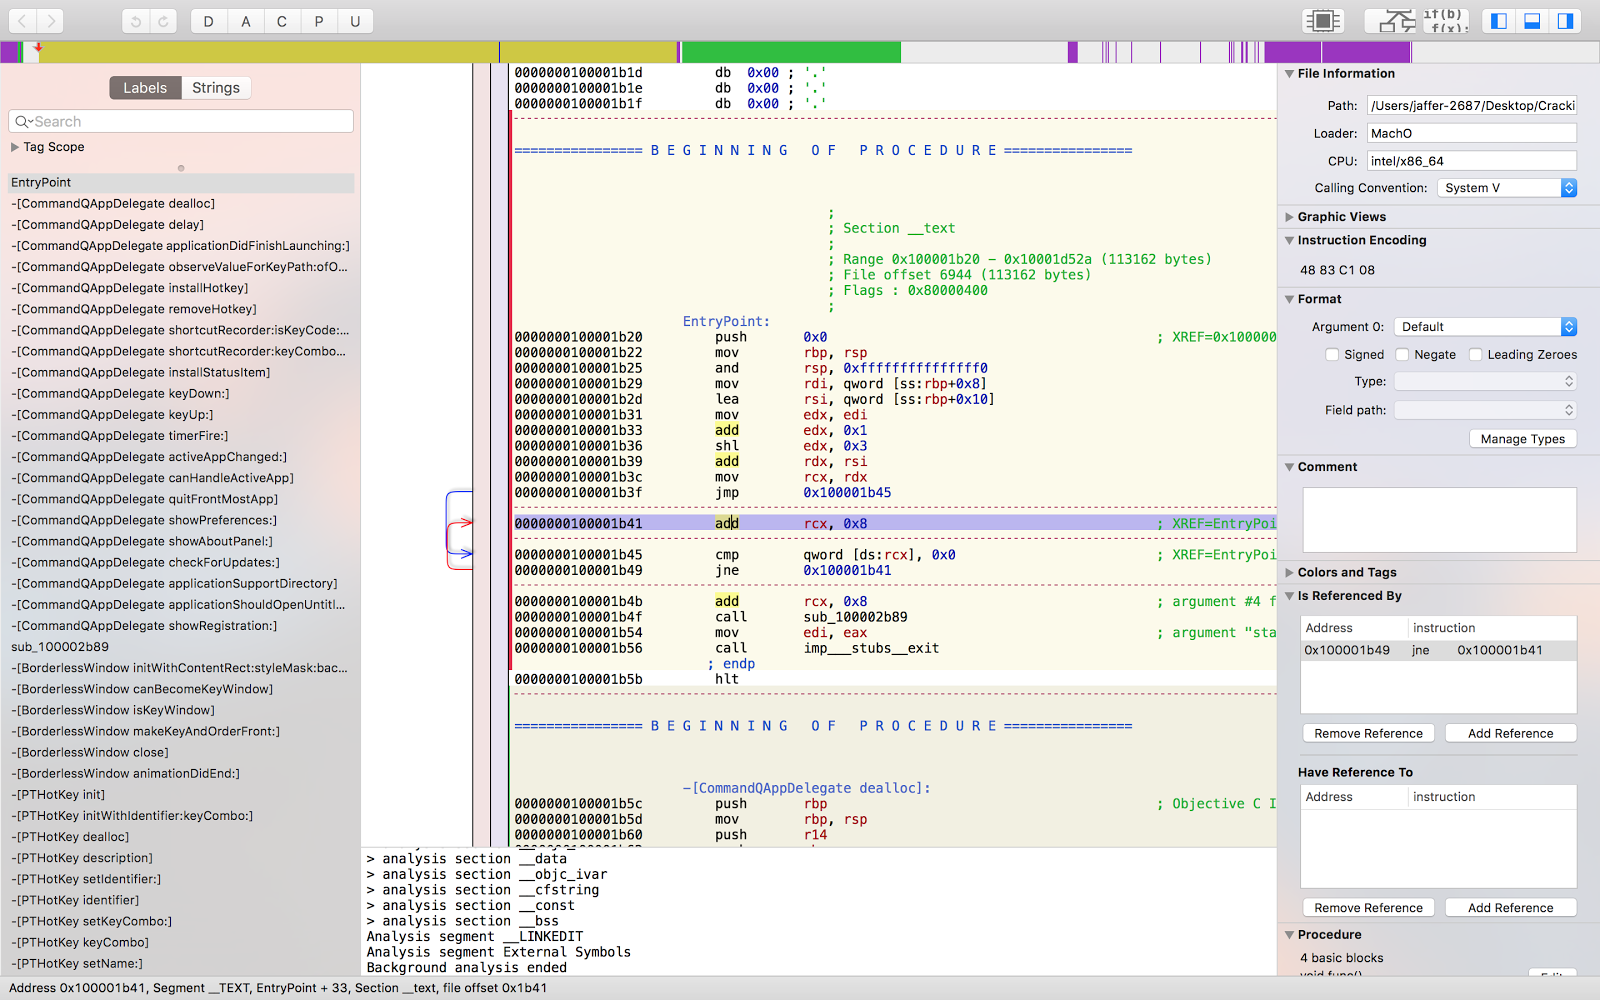Open the Argument 0 format dropdown

(1485, 327)
